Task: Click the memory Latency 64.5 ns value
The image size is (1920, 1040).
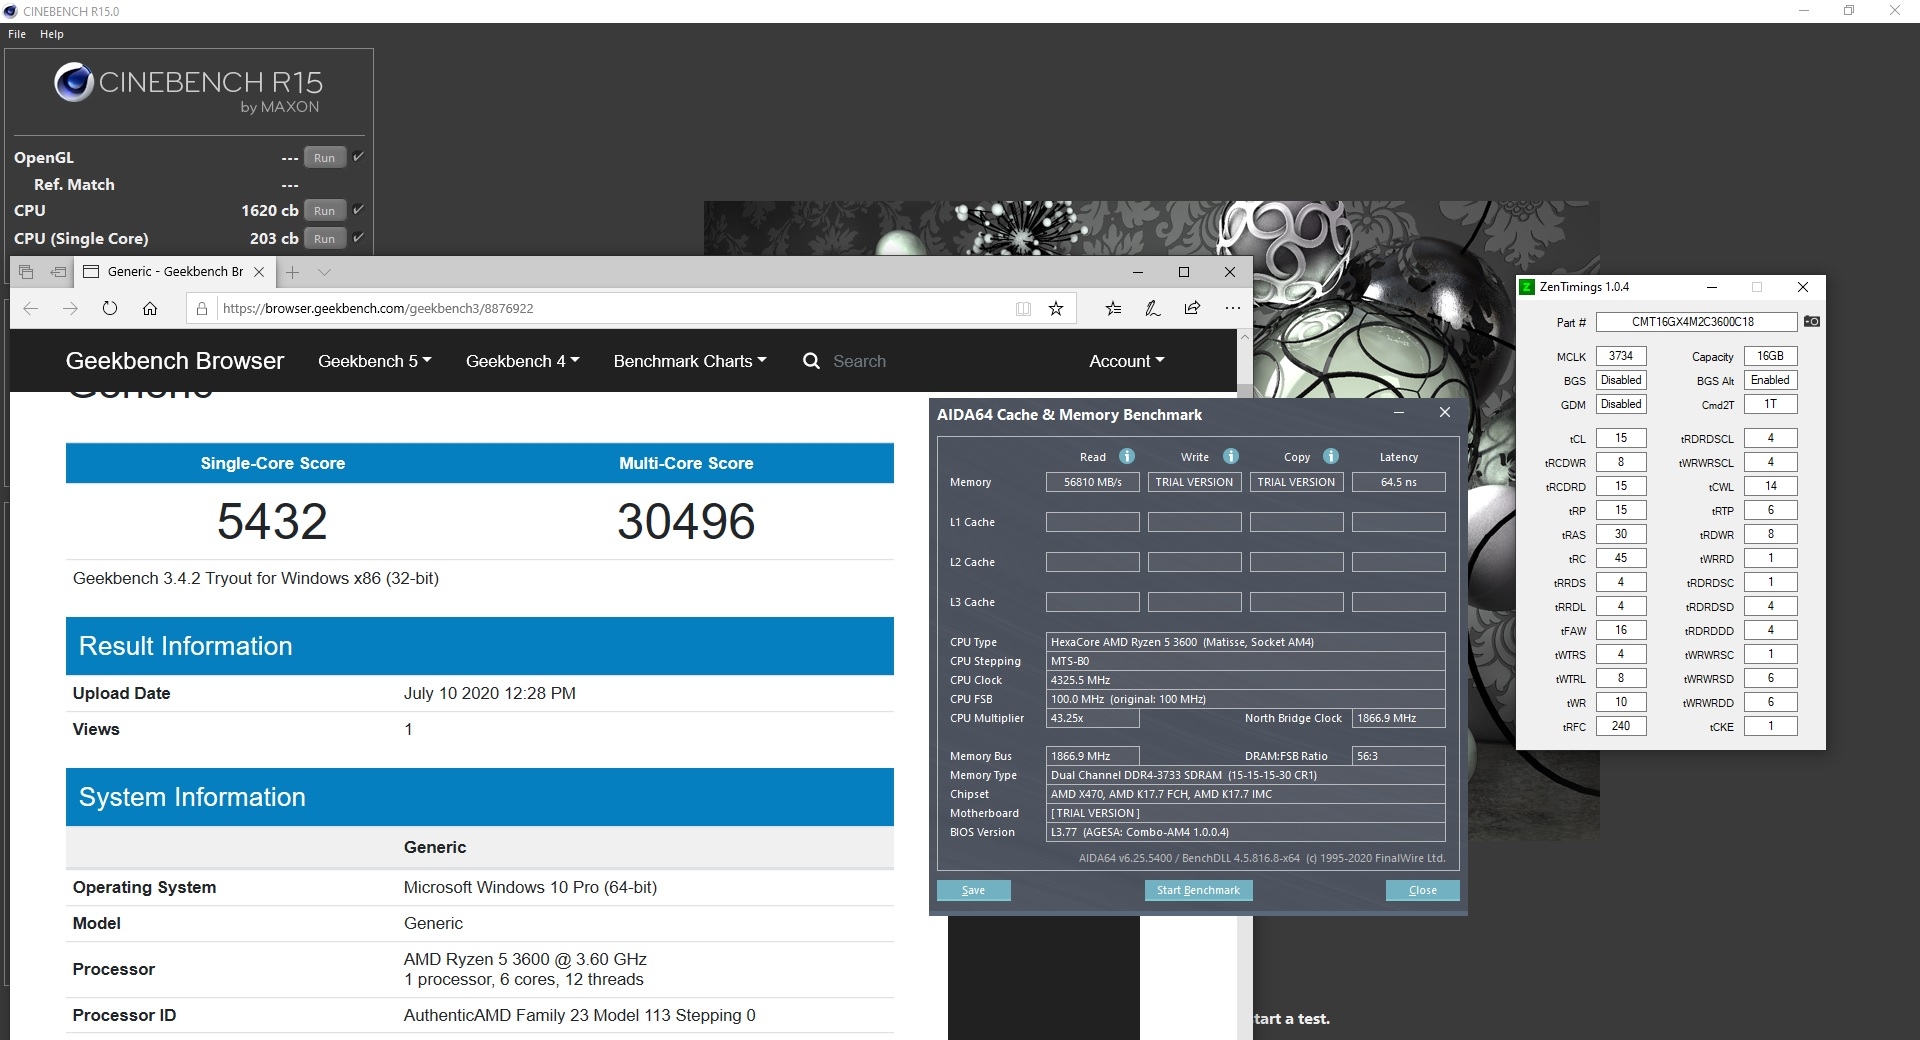Action: pos(1399,482)
